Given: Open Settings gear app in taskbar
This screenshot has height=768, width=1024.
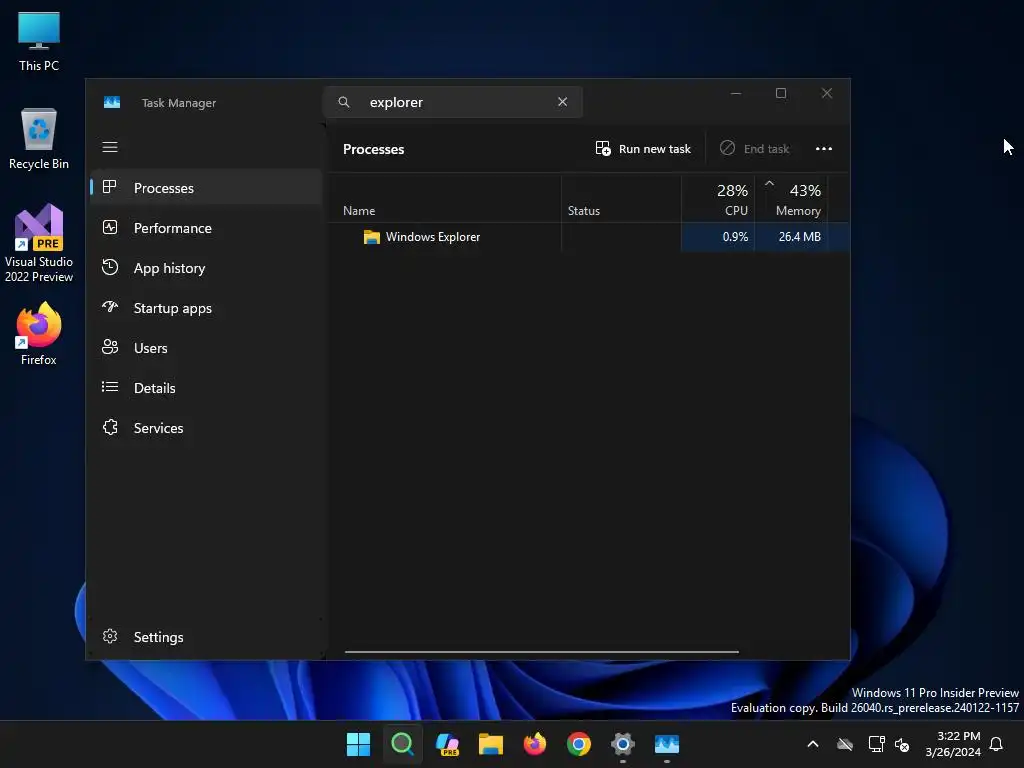Looking at the screenshot, I should [x=622, y=744].
